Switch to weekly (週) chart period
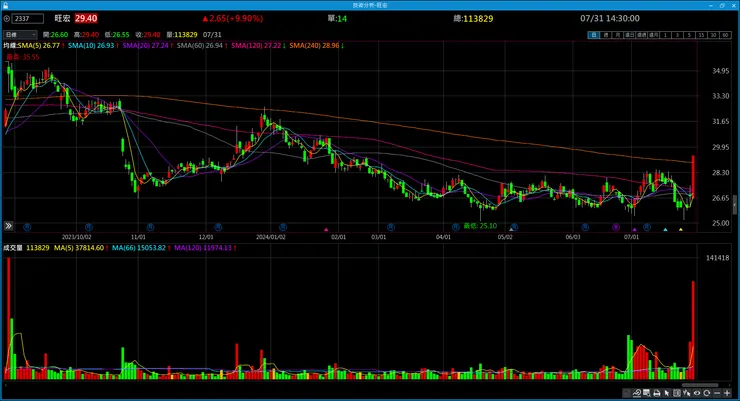The width and height of the screenshot is (740, 401). click(x=605, y=35)
